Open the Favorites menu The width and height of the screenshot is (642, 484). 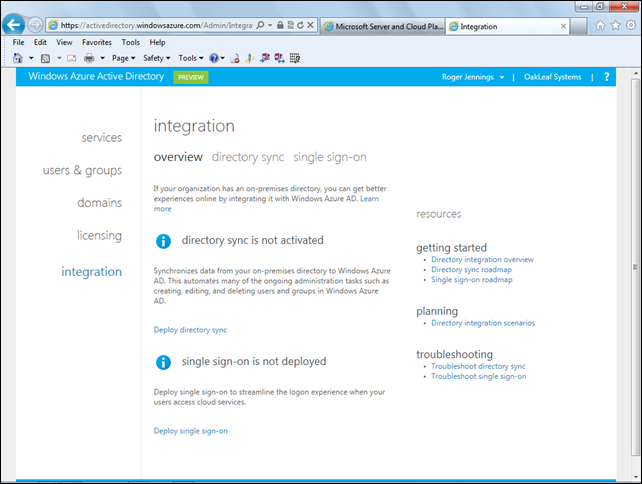coord(97,42)
